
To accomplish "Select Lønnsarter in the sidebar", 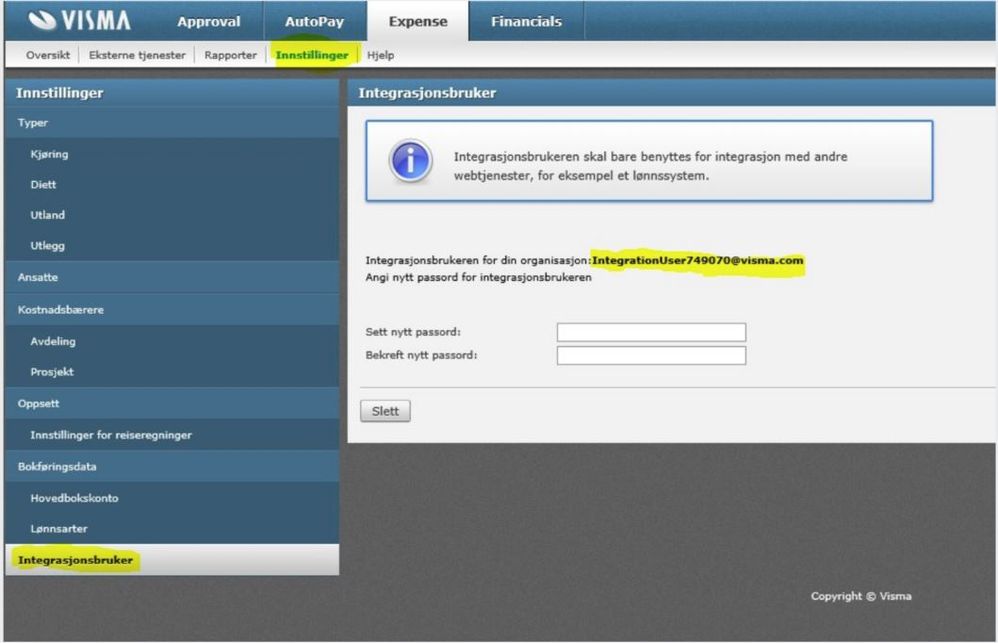I will 172,529.
